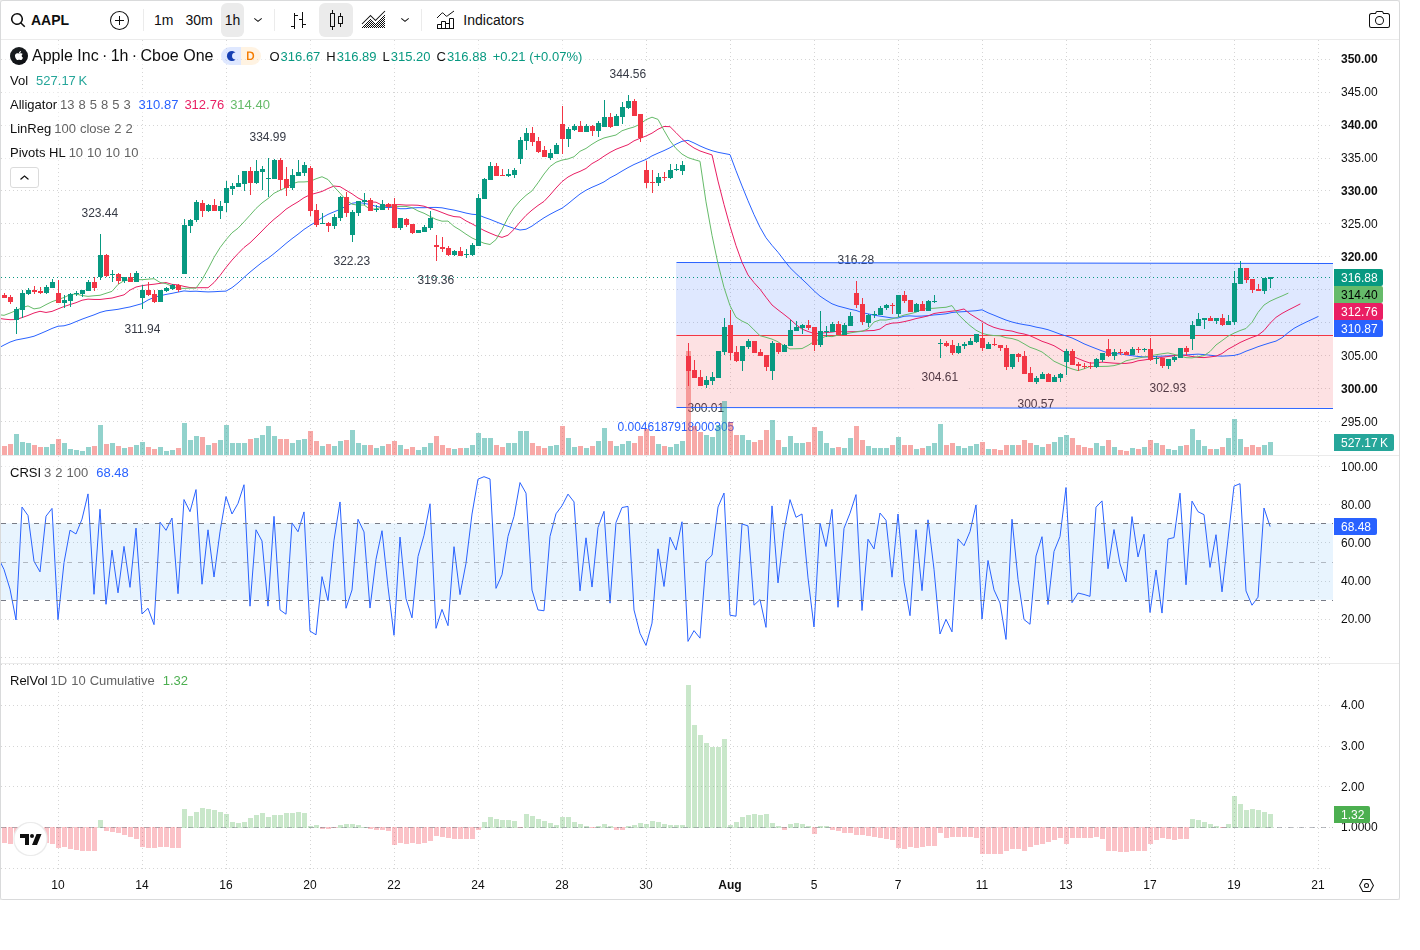The height and width of the screenshot is (950, 1420).
Task: Choose the Bars chart style icon
Action: click(x=298, y=20)
